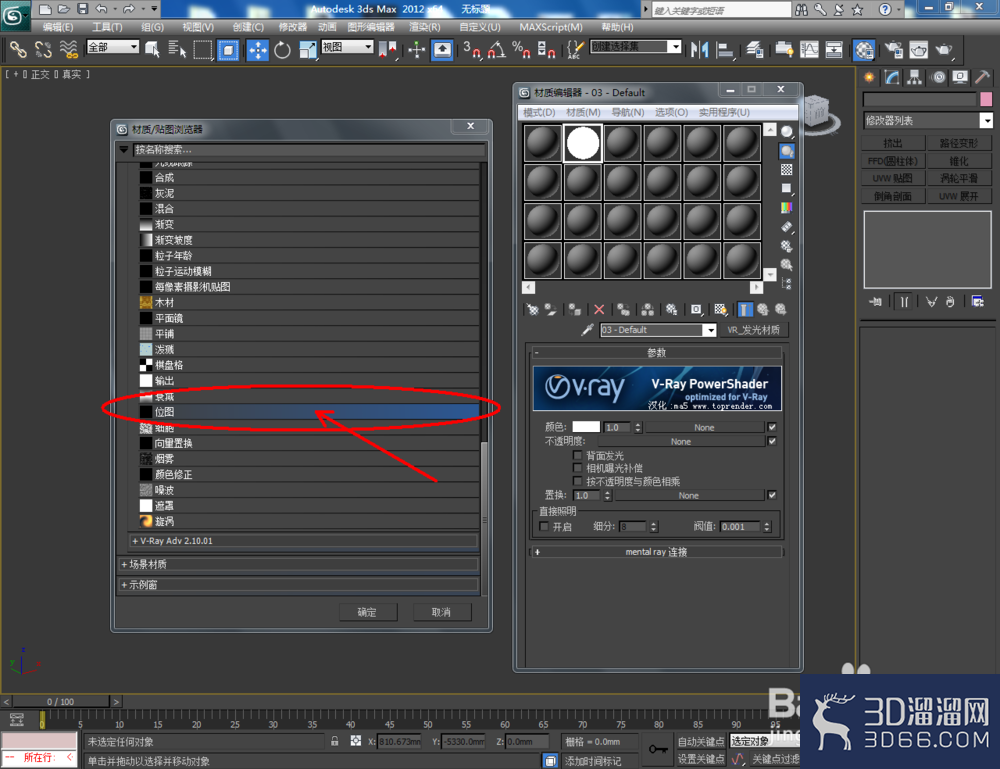Open the Align tool

tap(725, 50)
